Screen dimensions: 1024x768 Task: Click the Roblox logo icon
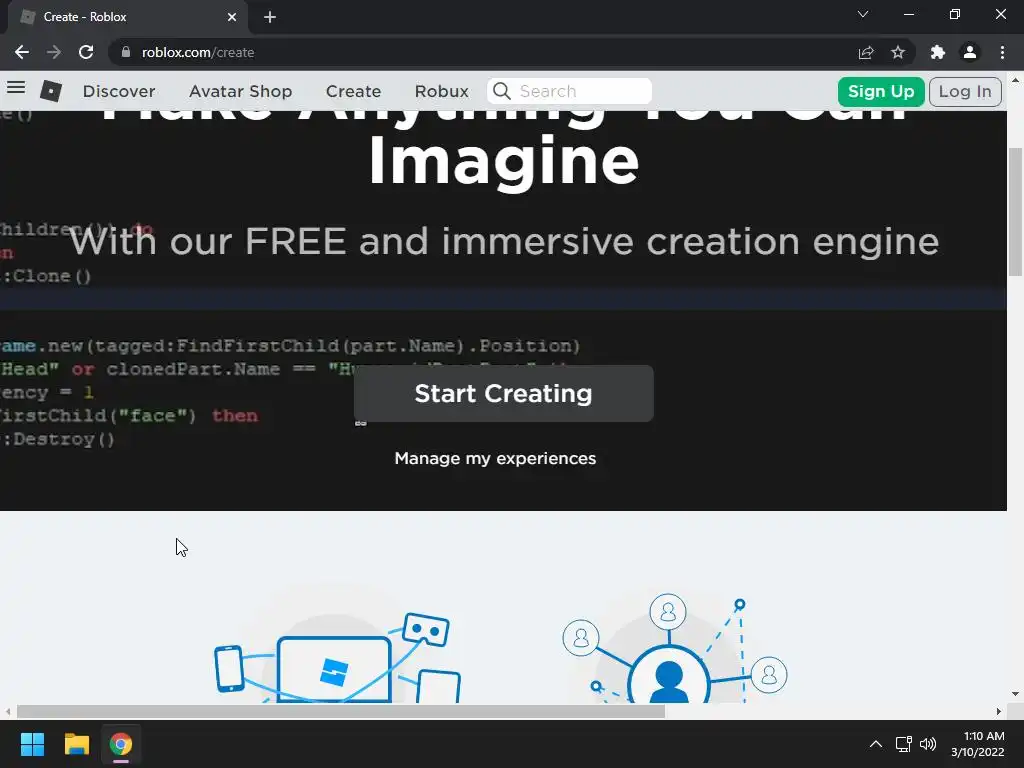pyautogui.click(x=51, y=91)
